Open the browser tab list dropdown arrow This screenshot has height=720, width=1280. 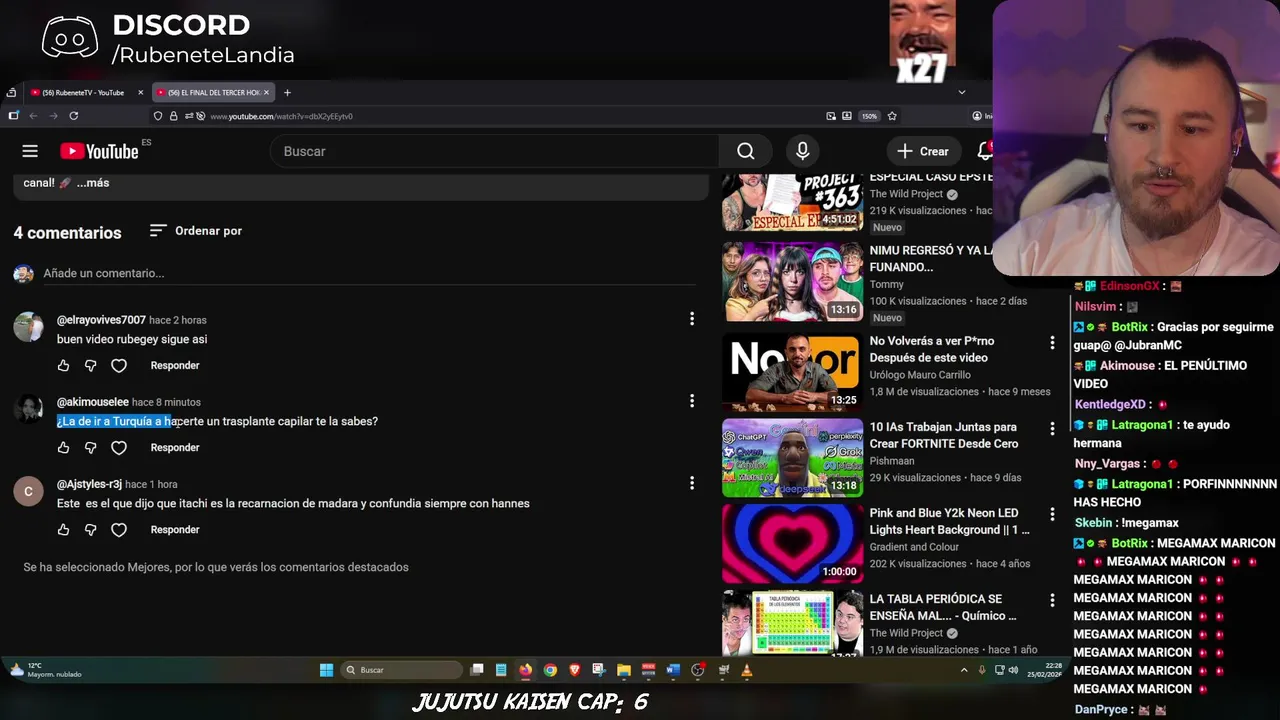point(962,92)
